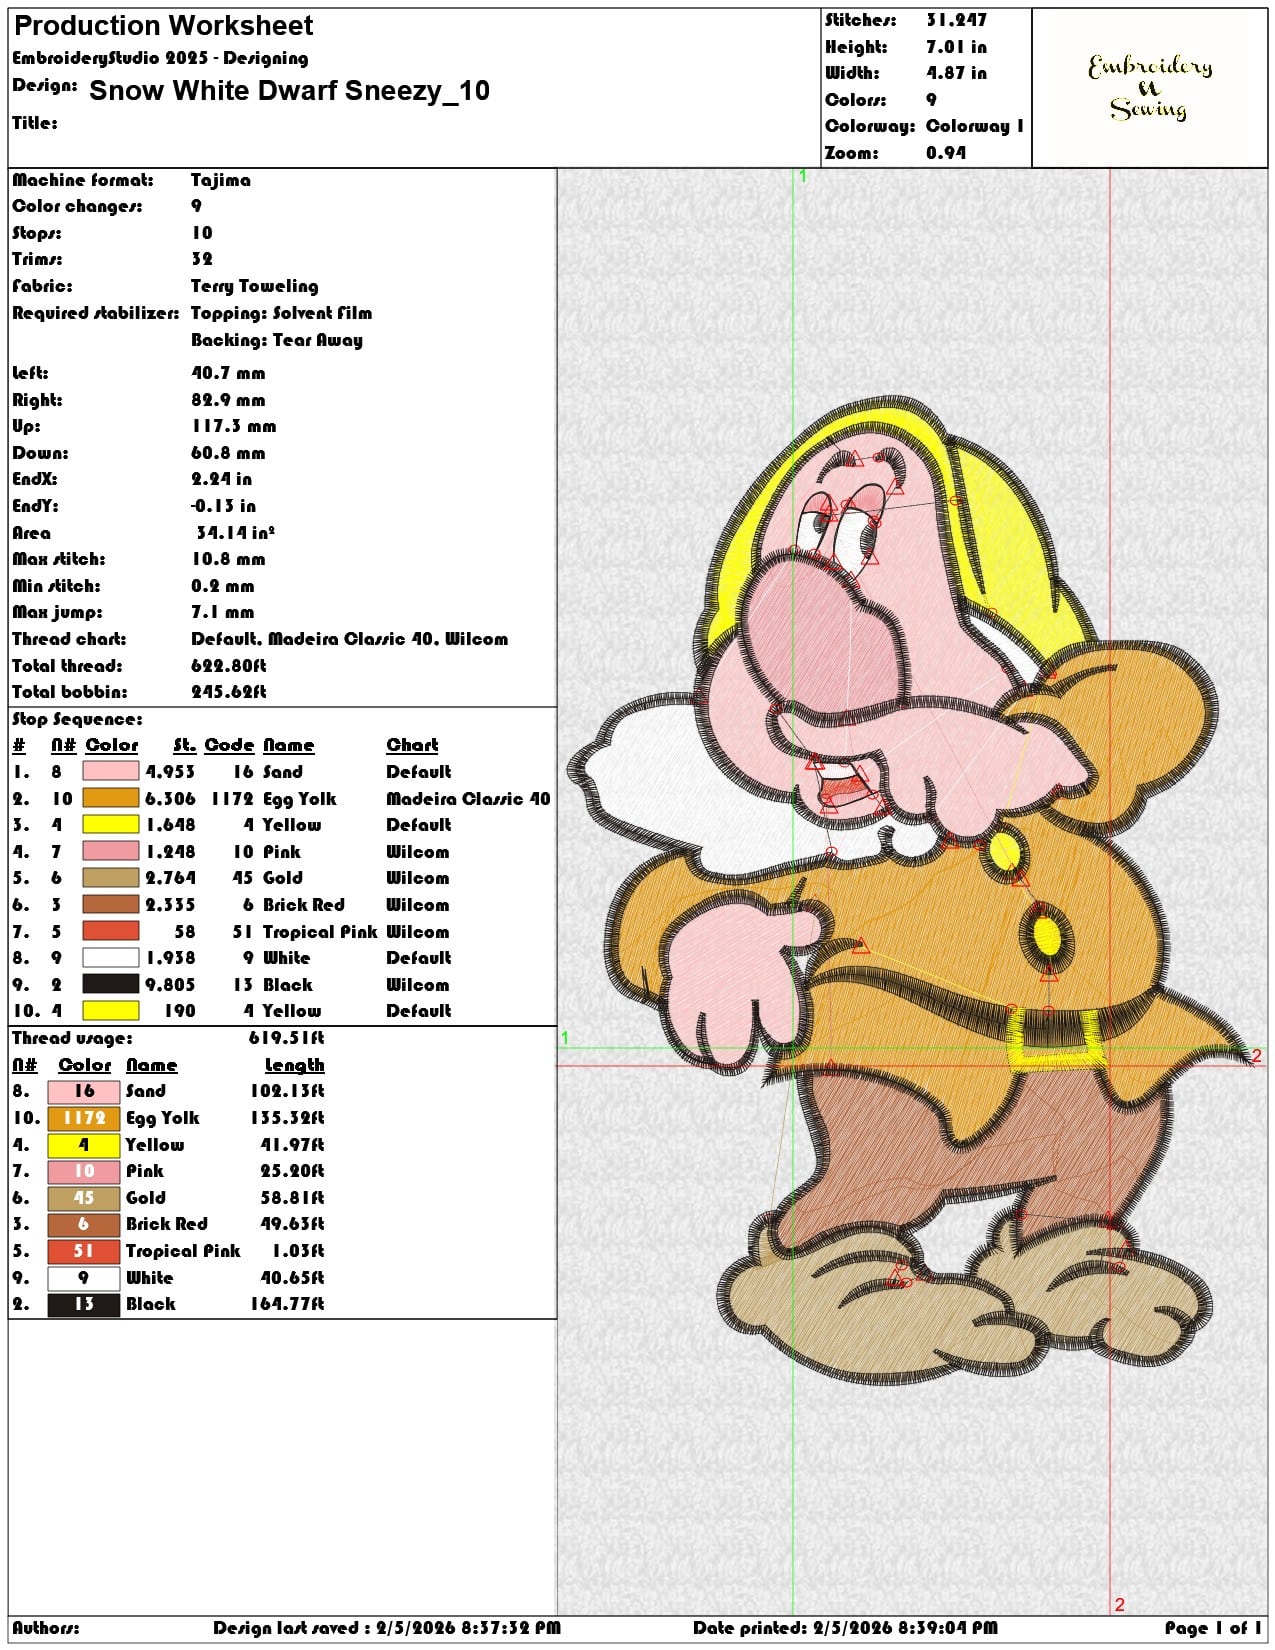Click the Tropical Pink length '1.03ft'
The height and width of the screenshot is (1650, 1275).
298,1251
